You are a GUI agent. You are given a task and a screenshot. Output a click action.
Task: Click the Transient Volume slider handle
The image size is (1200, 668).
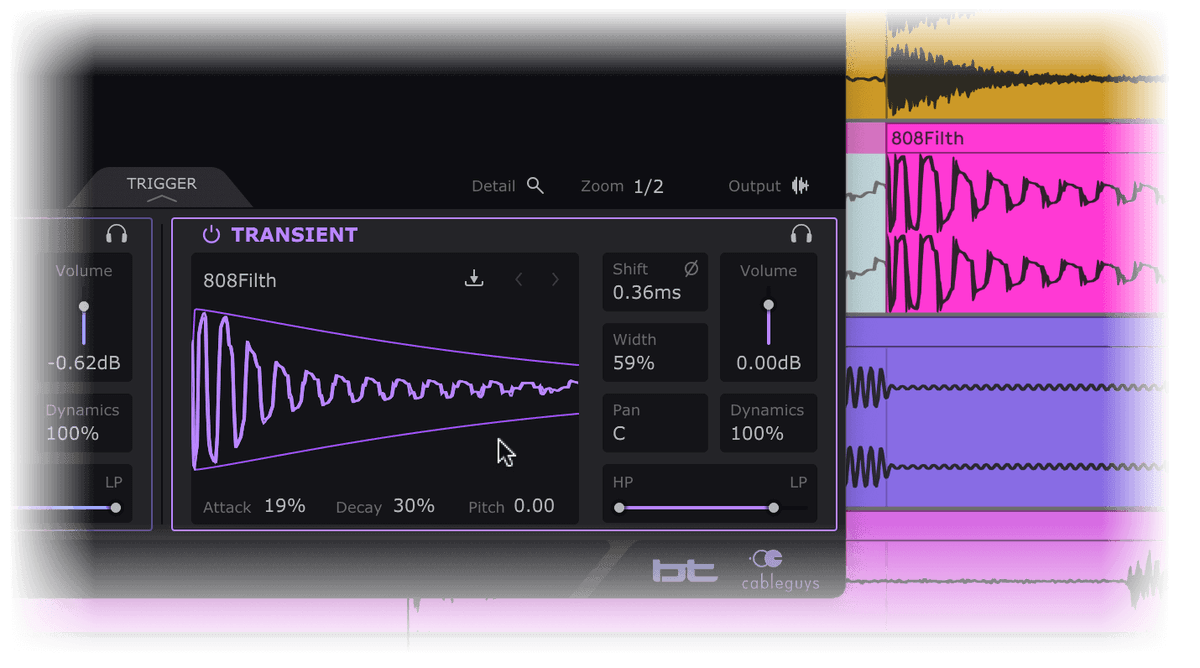click(x=768, y=305)
